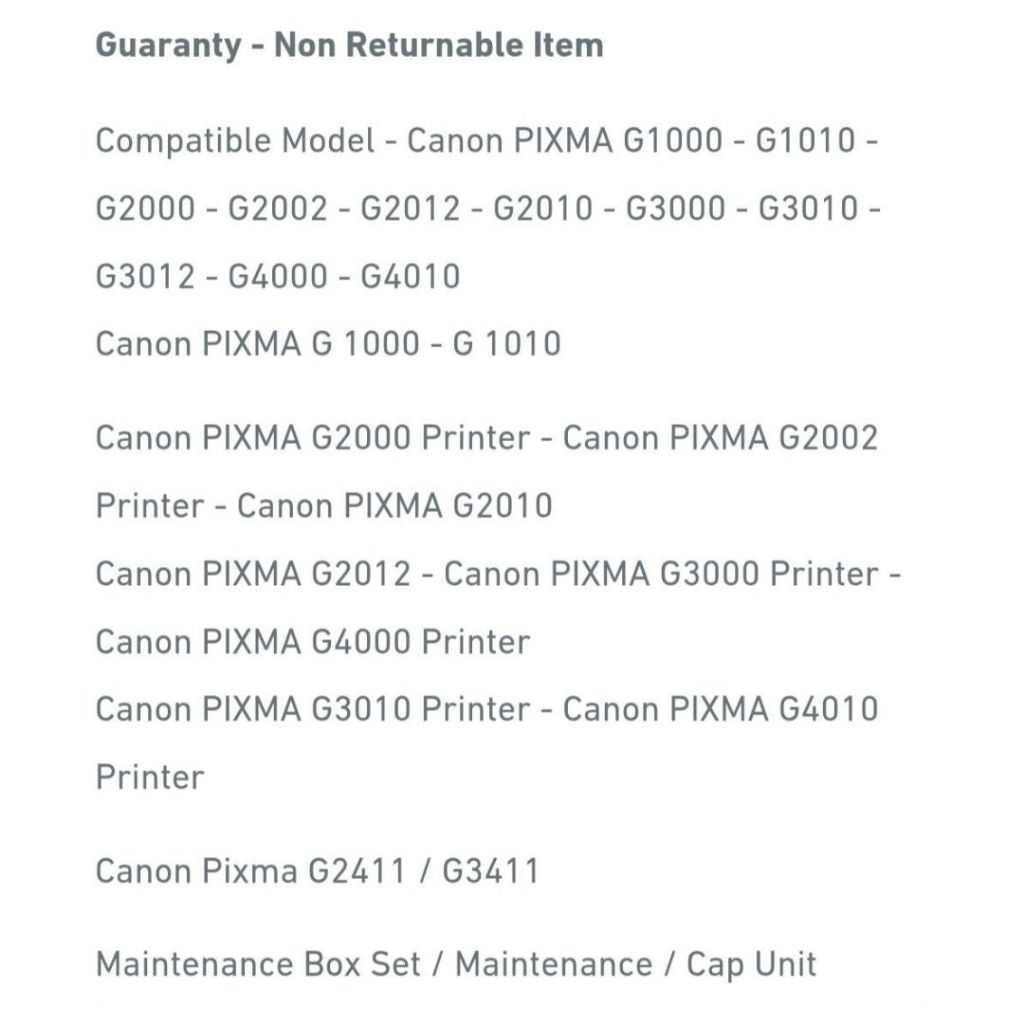
Task: Click the standalone word 'Printer' below G4010
Action: tap(150, 777)
